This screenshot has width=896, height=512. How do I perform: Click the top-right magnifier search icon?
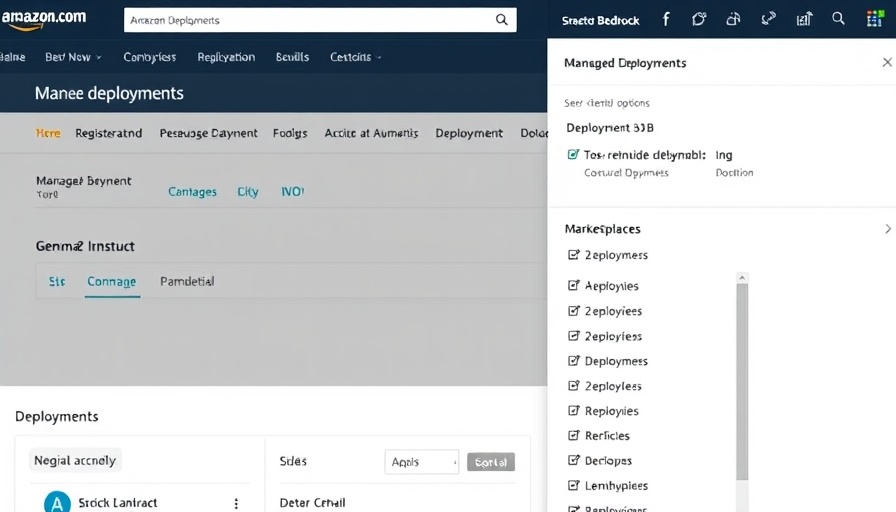tap(838, 19)
